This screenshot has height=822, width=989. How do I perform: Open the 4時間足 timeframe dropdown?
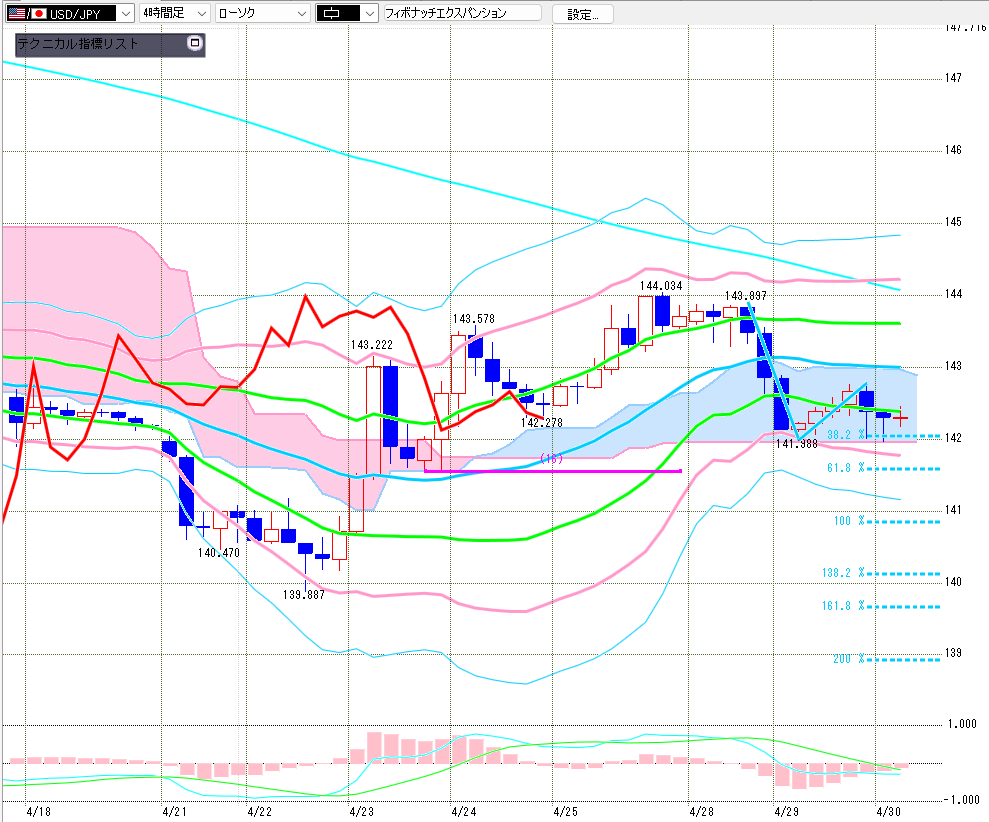[x=175, y=13]
